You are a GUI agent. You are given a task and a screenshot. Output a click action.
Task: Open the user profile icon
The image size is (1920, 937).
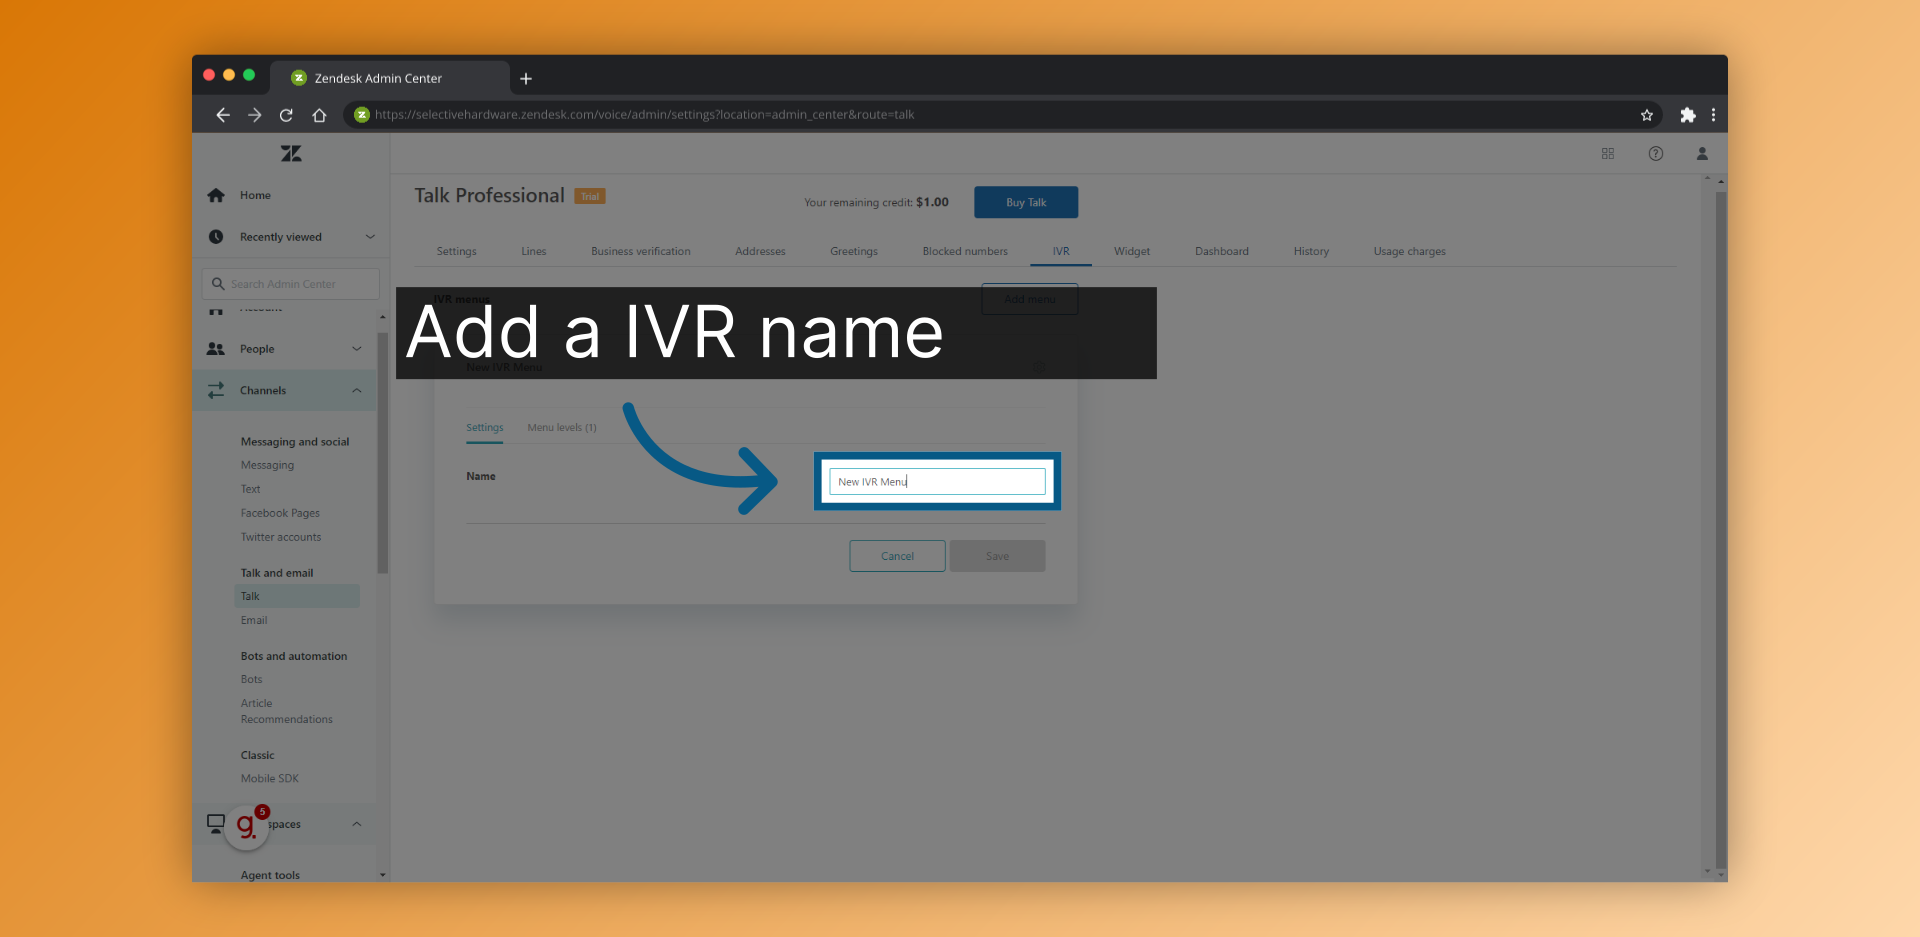[1702, 153]
